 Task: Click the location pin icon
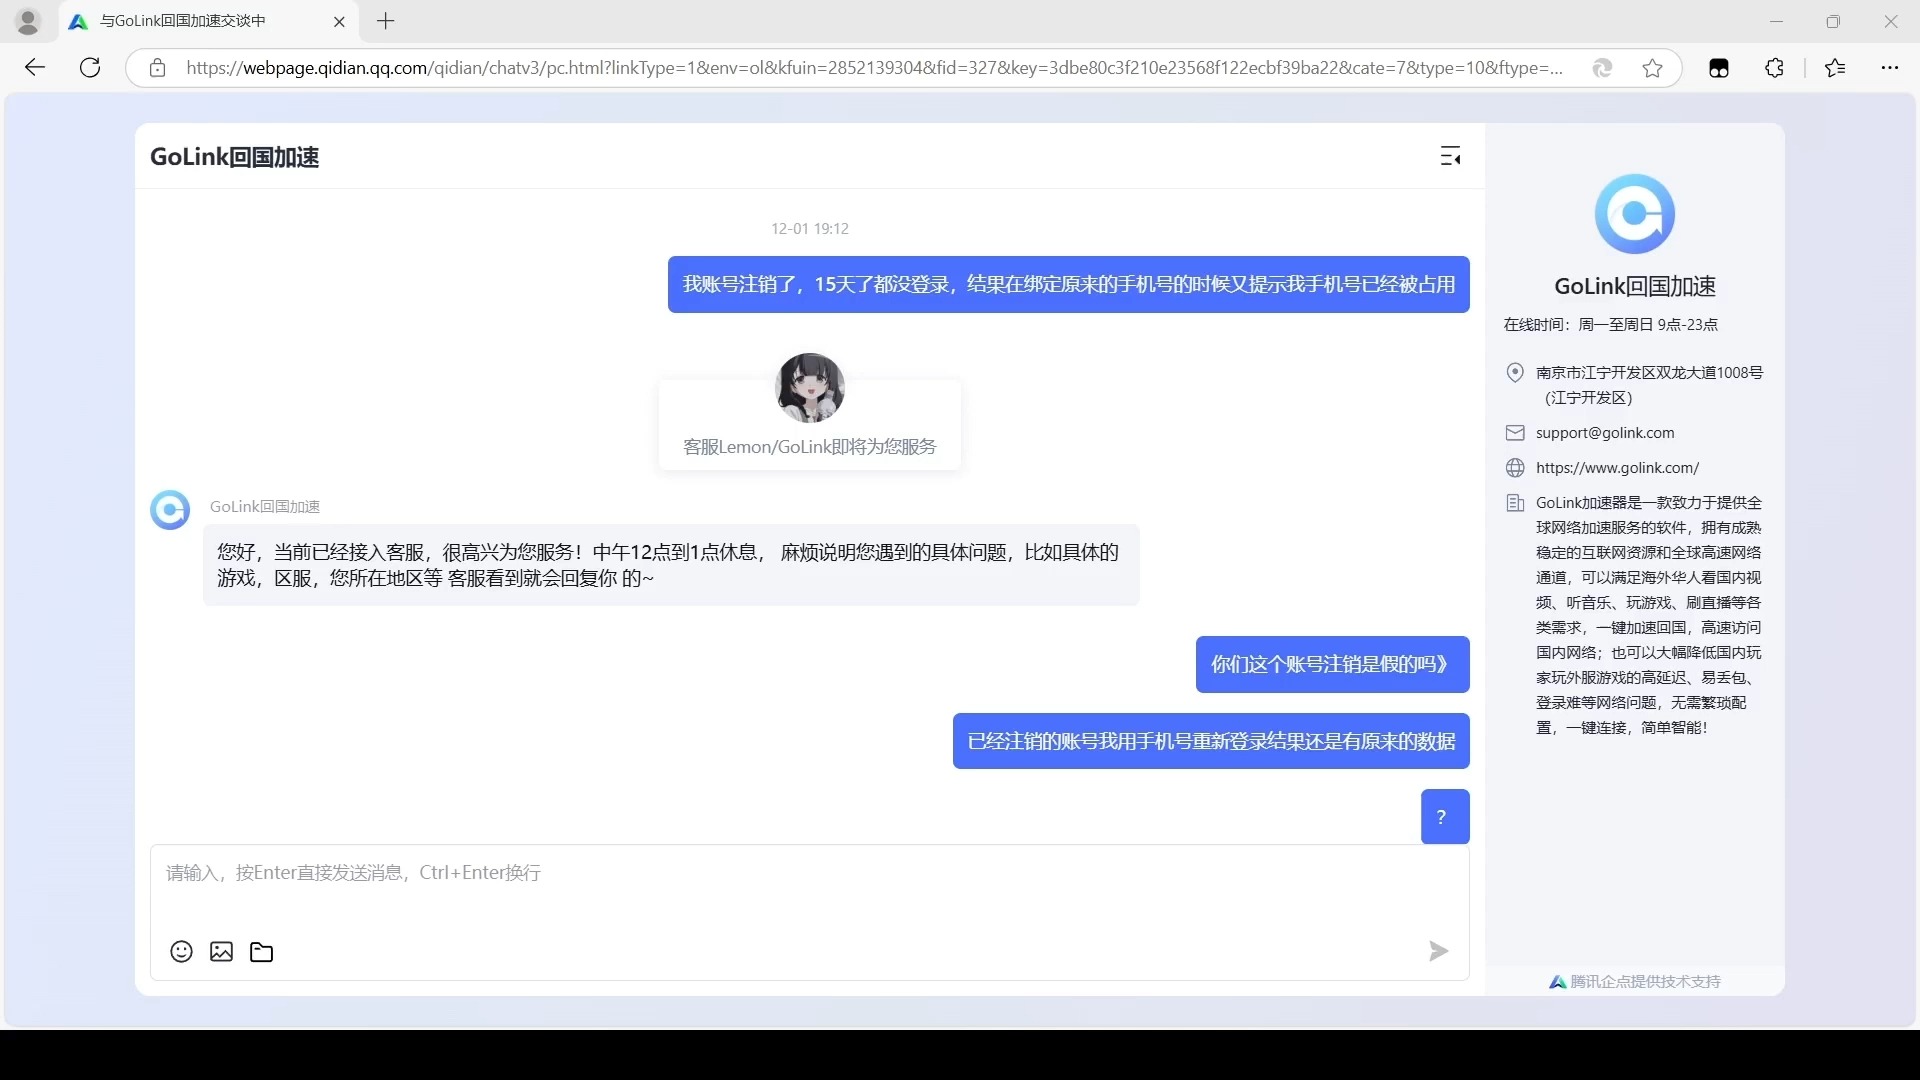pos(1515,372)
